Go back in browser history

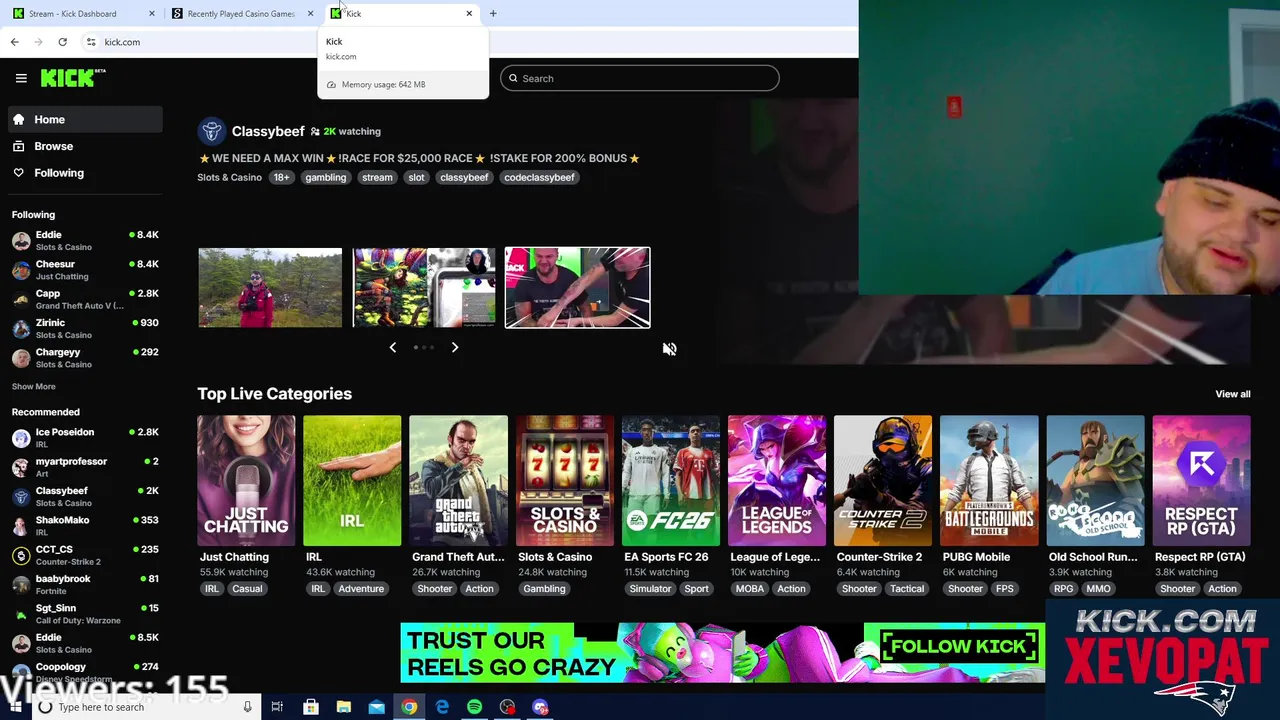tap(15, 42)
